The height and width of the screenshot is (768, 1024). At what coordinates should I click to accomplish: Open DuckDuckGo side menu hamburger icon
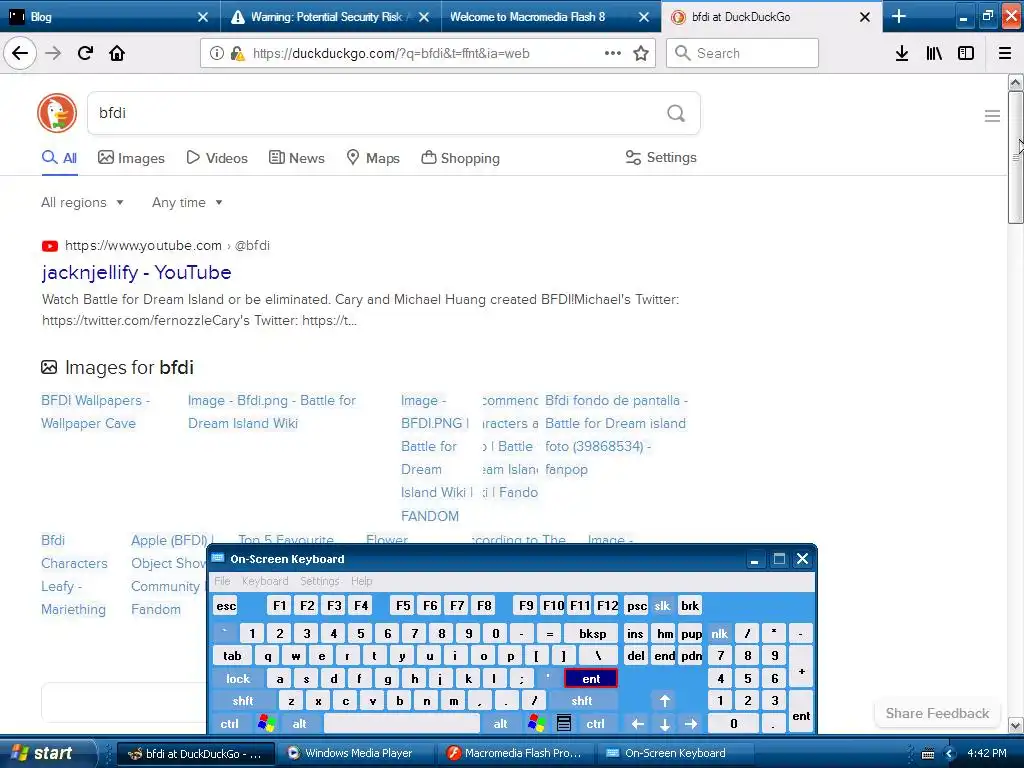[992, 116]
